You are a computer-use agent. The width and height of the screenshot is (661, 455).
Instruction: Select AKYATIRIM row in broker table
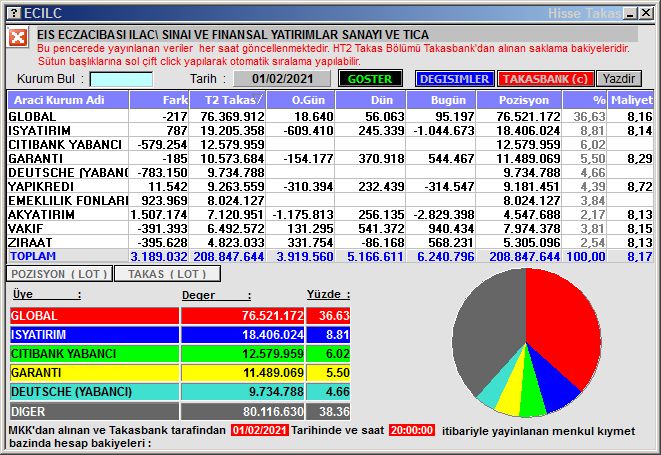pyautogui.click(x=330, y=214)
